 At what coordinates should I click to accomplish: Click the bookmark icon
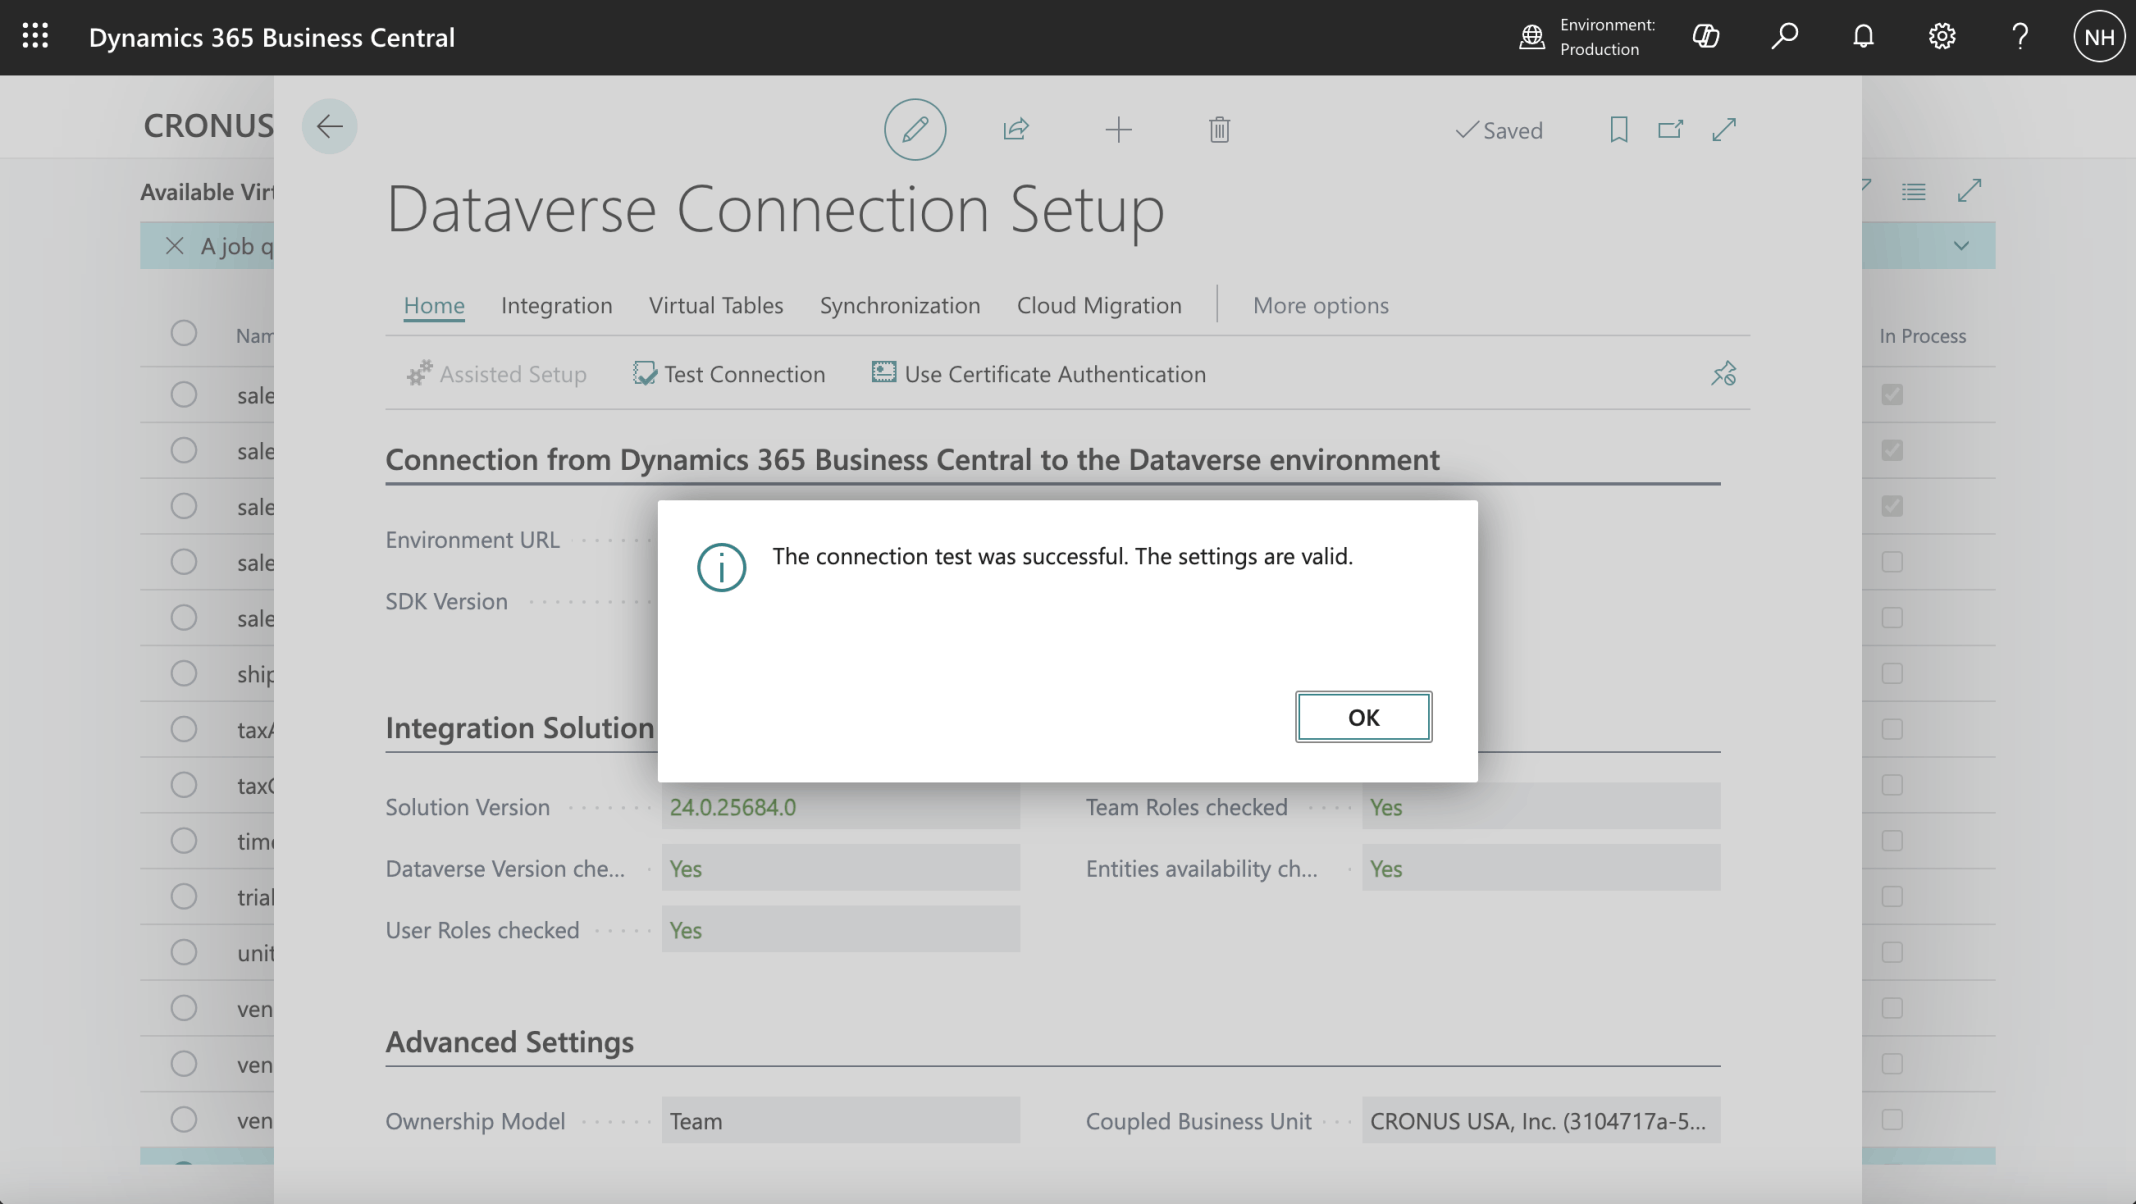[1618, 129]
